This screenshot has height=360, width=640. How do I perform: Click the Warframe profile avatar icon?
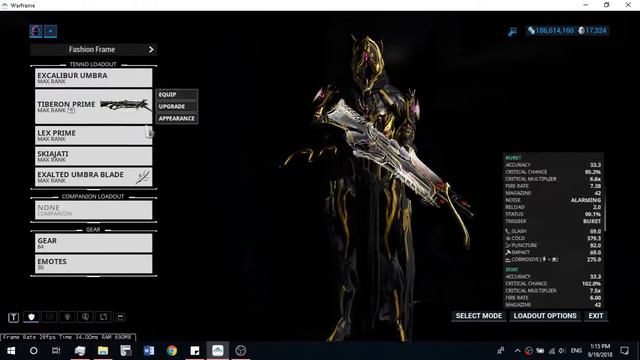pos(36,31)
